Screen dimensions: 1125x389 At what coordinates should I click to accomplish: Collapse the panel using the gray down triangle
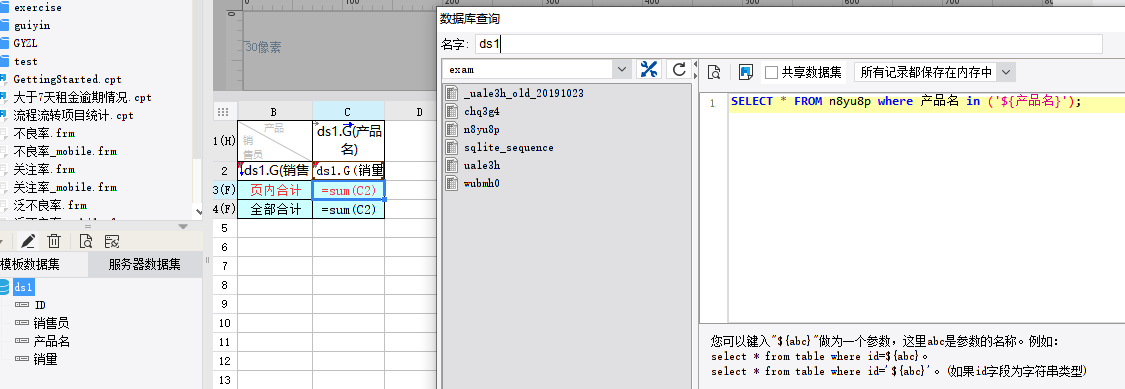pos(184,226)
